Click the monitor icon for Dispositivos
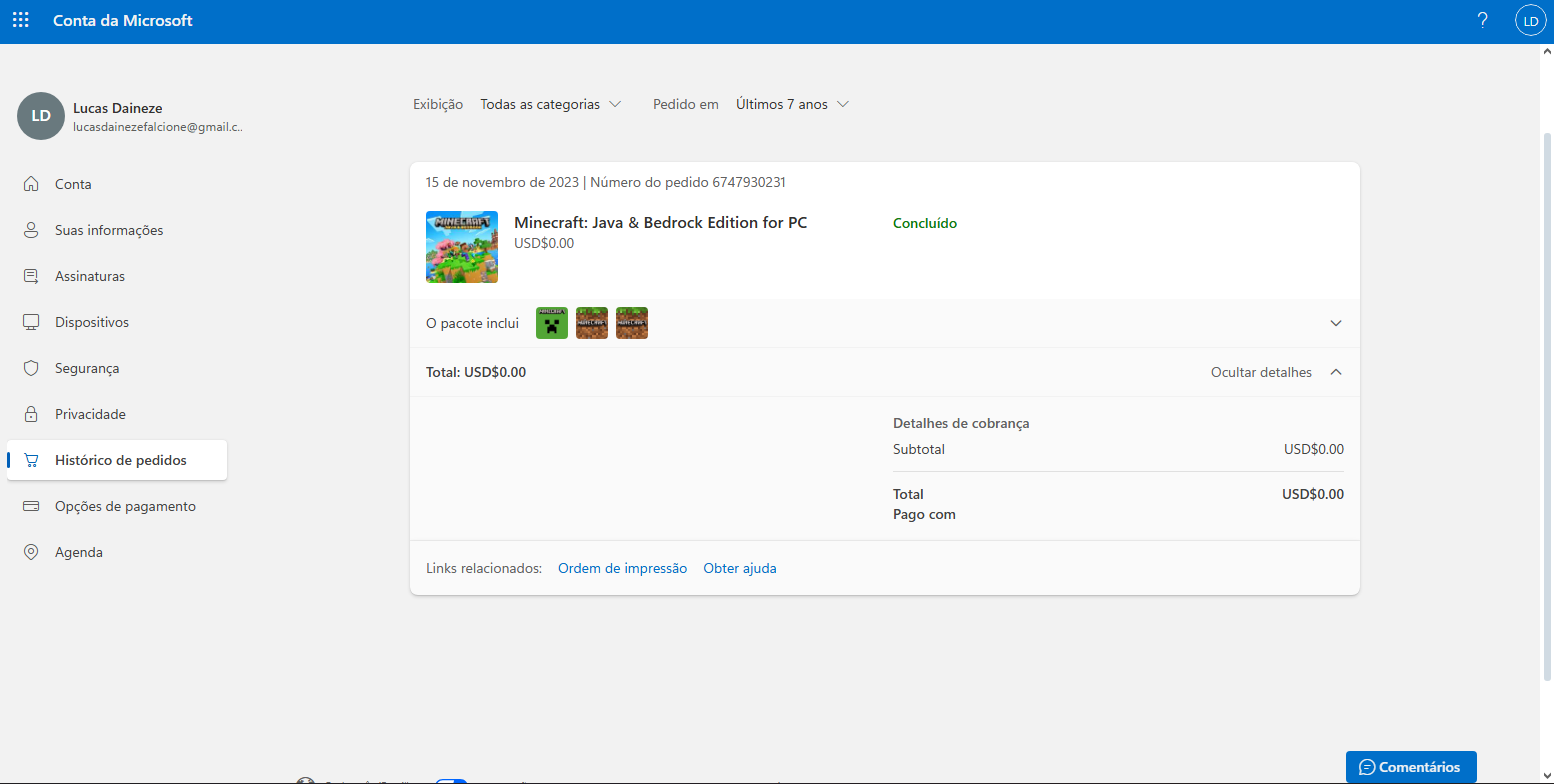 [31, 322]
